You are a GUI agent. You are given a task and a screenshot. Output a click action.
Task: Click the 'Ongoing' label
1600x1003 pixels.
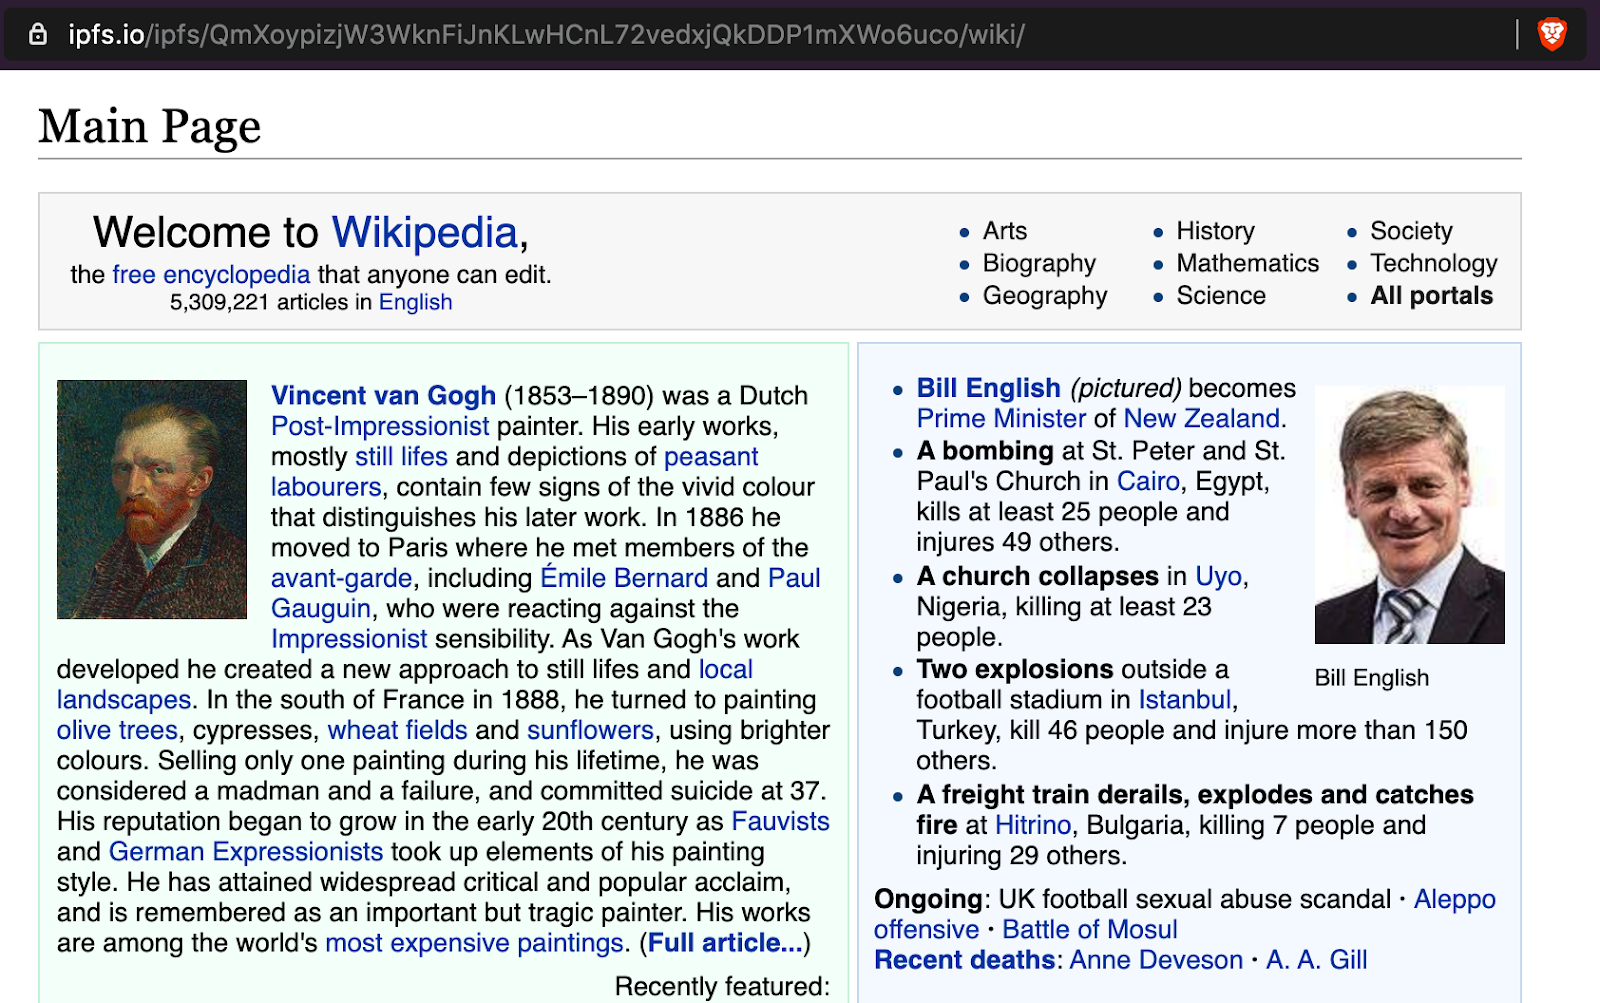point(928,899)
